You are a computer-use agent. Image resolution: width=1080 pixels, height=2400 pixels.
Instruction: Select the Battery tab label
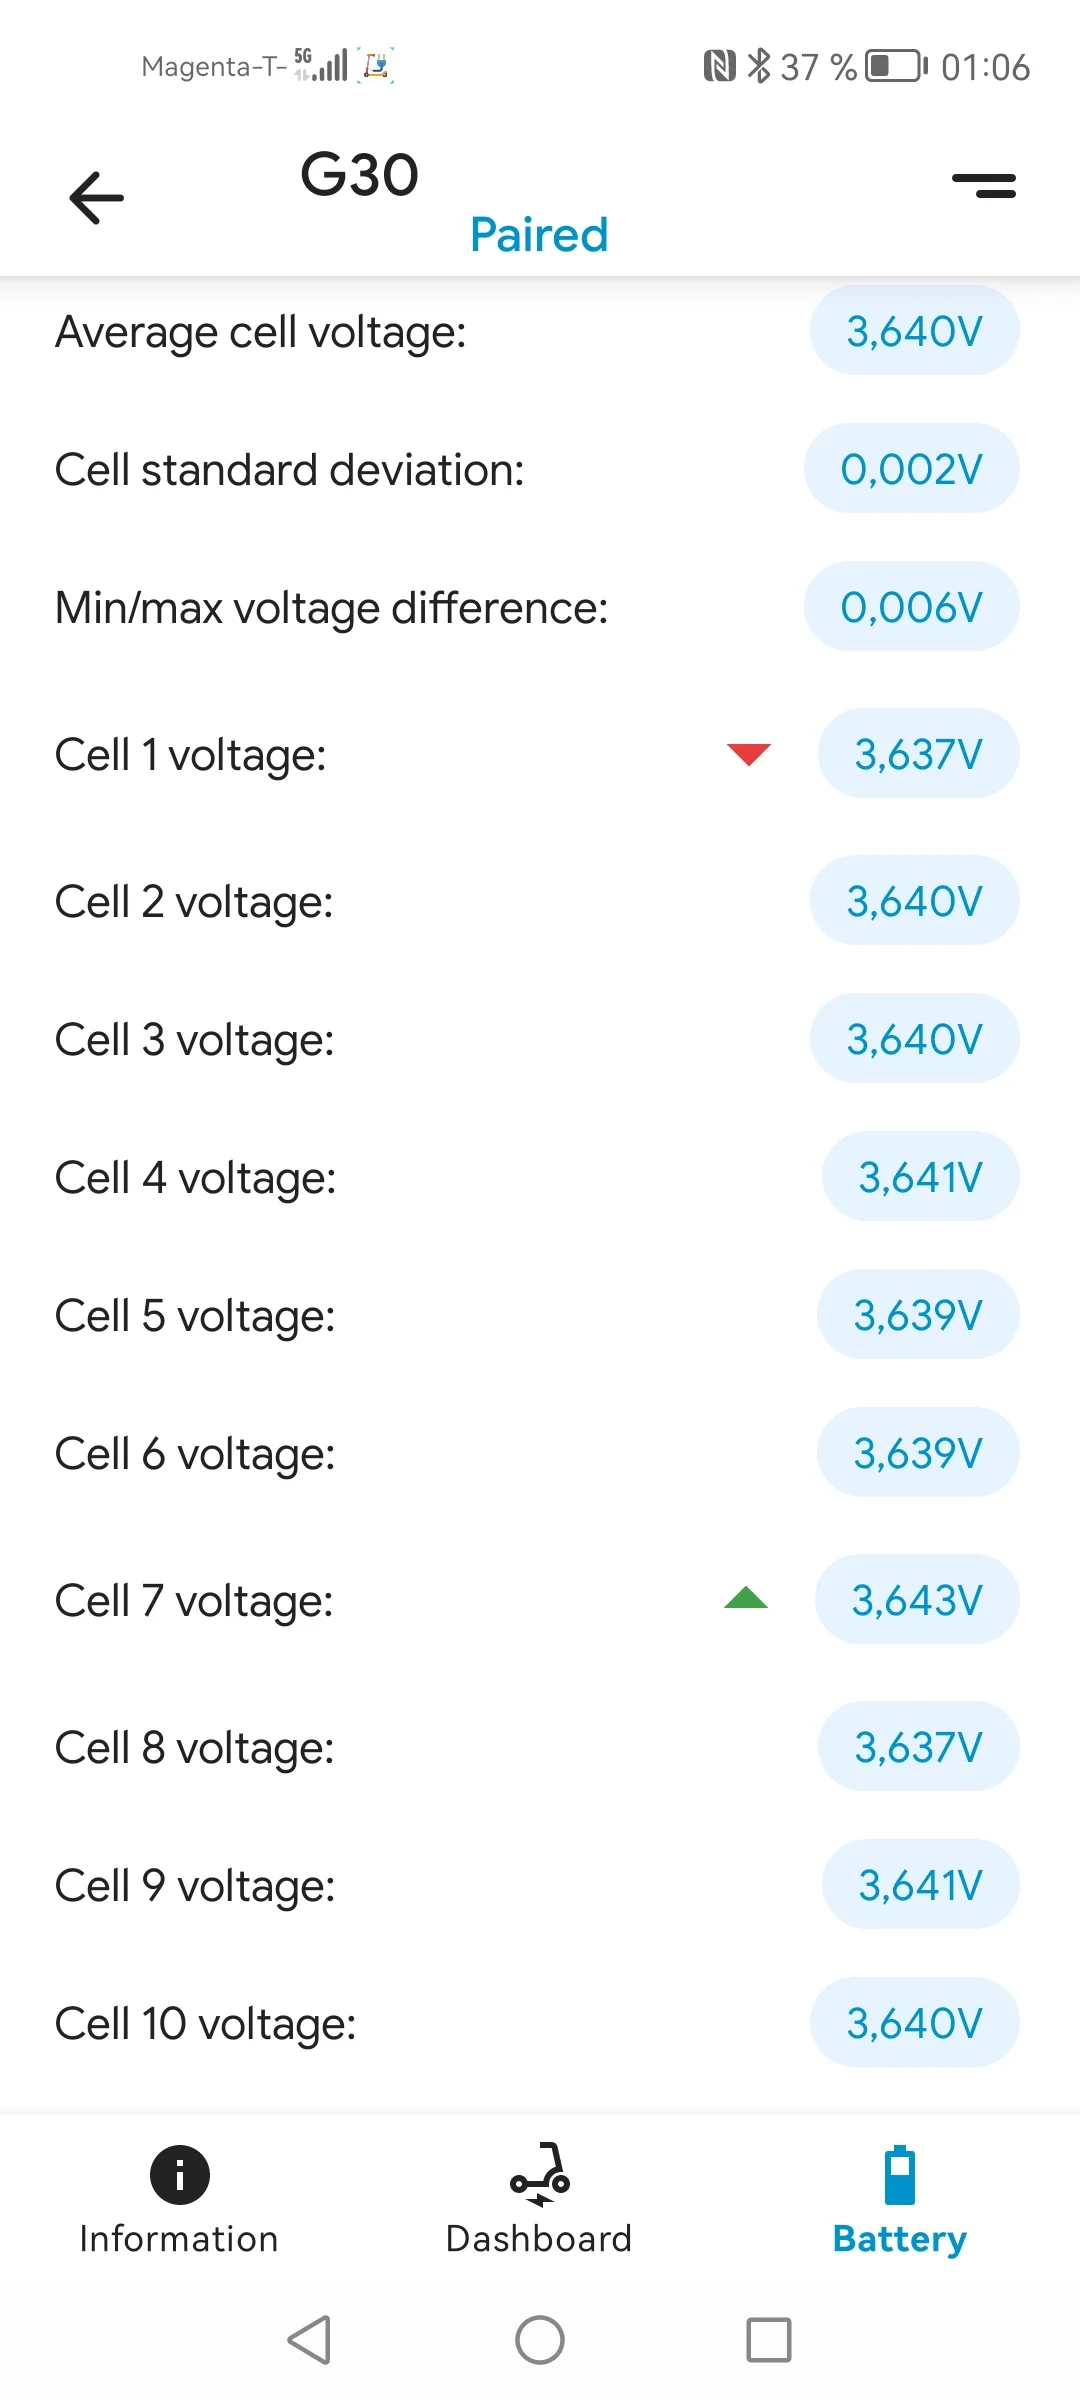coord(899,2239)
